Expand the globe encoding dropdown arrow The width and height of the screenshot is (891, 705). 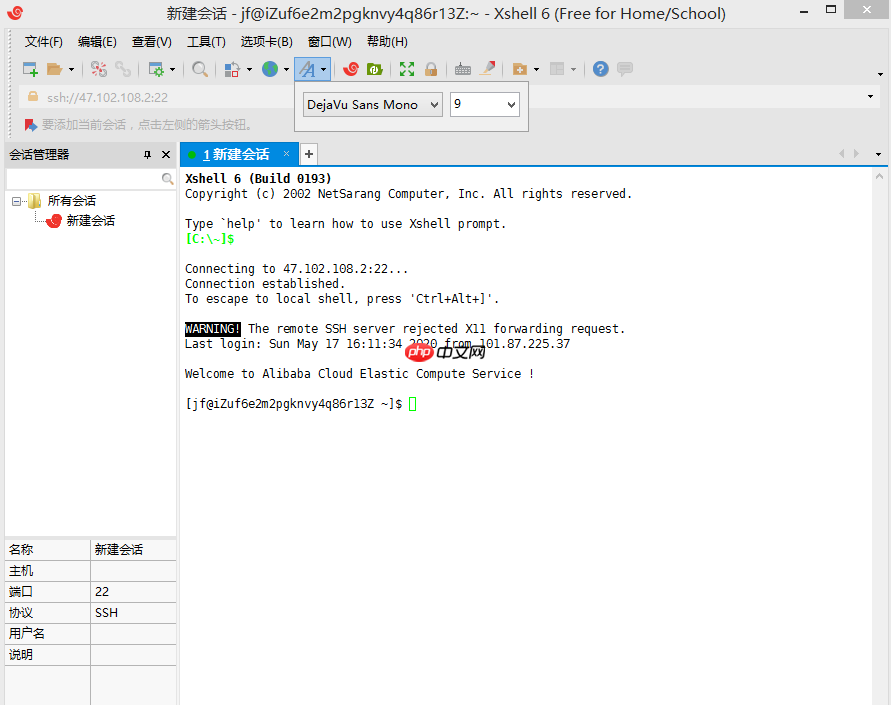click(286, 69)
